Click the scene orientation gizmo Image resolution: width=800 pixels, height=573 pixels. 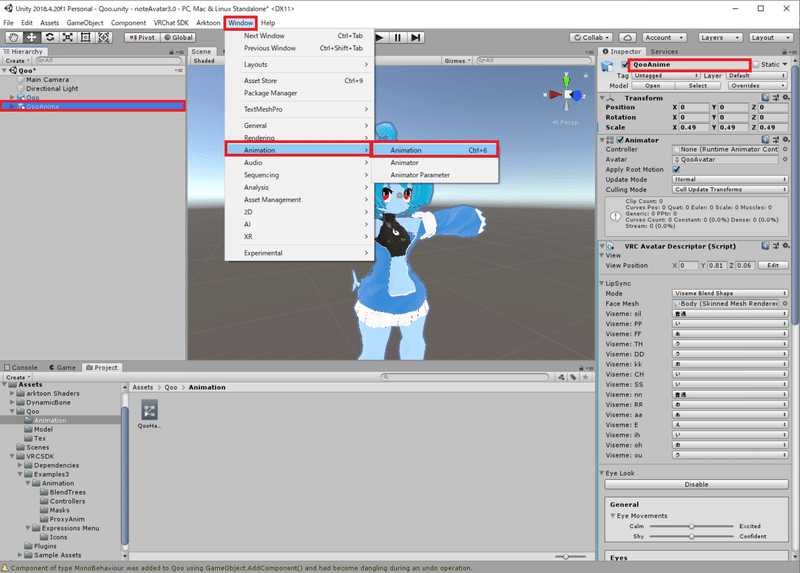(x=566, y=94)
